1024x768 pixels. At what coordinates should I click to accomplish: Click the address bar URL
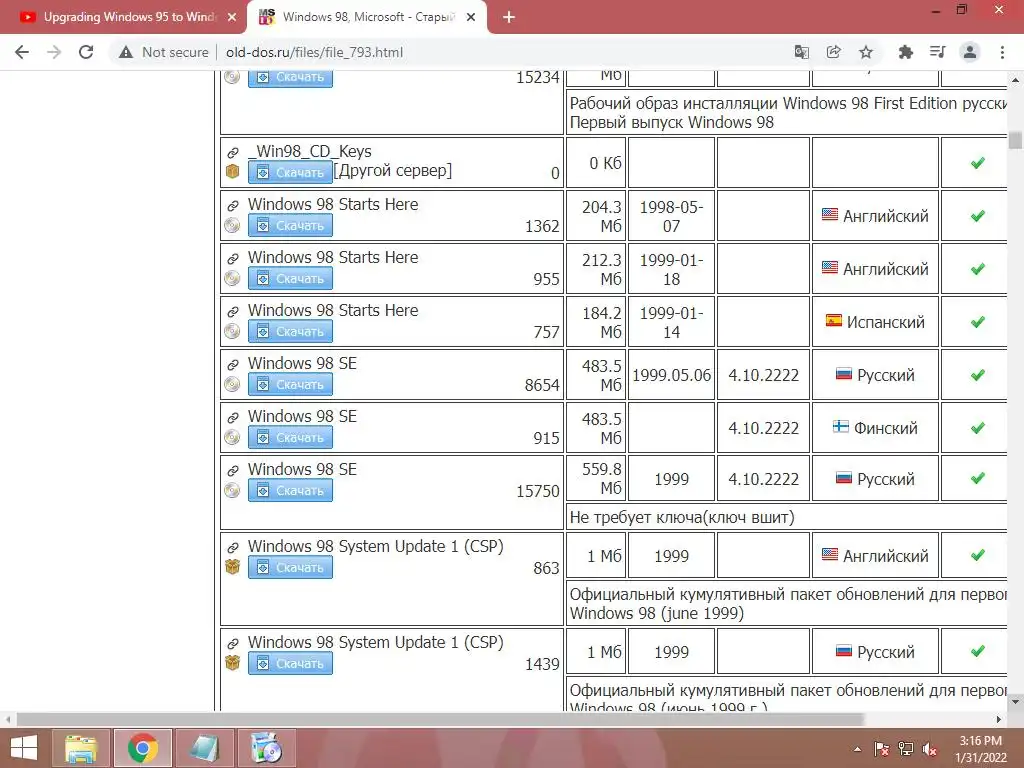(314, 52)
